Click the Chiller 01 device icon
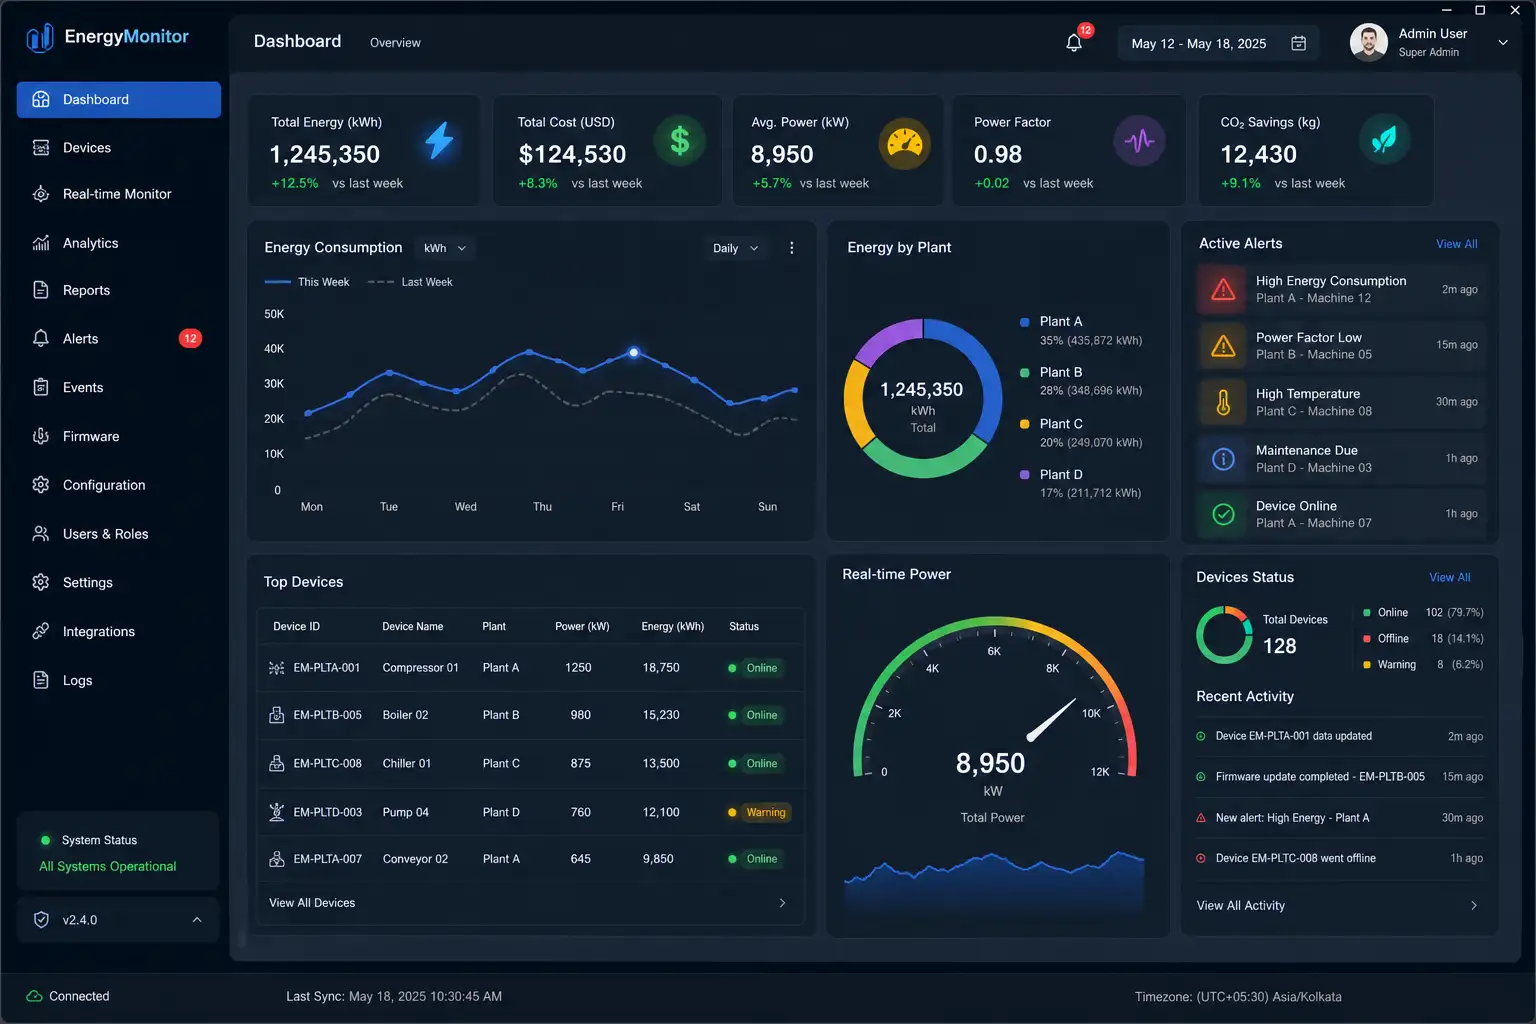1536x1024 pixels. (x=277, y=763)
